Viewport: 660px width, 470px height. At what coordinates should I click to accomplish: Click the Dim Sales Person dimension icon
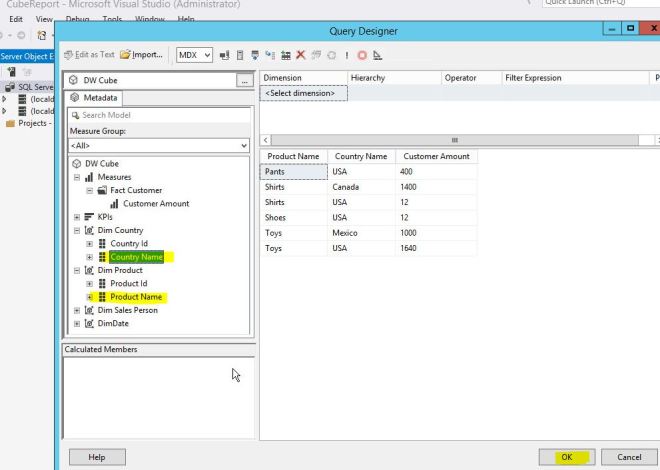coord(89,310)
